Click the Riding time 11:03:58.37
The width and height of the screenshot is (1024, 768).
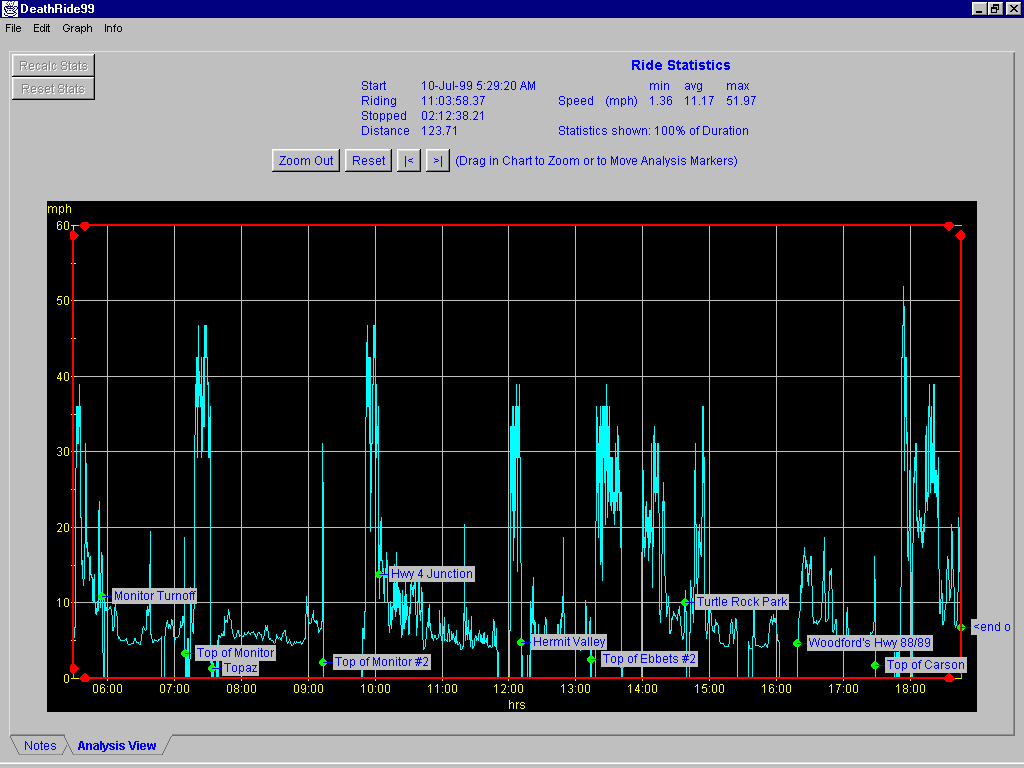click(x=453, y=101)
